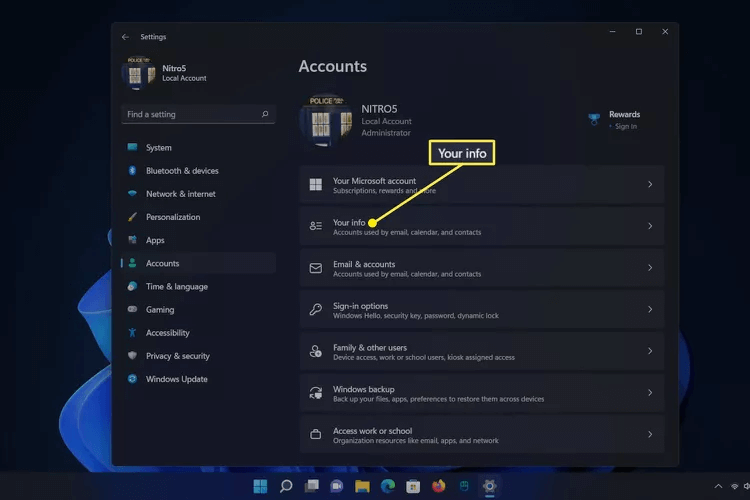This screenshot has width=750, height=500.
Task: Open Email & accounts page
Action: point(482,268)
